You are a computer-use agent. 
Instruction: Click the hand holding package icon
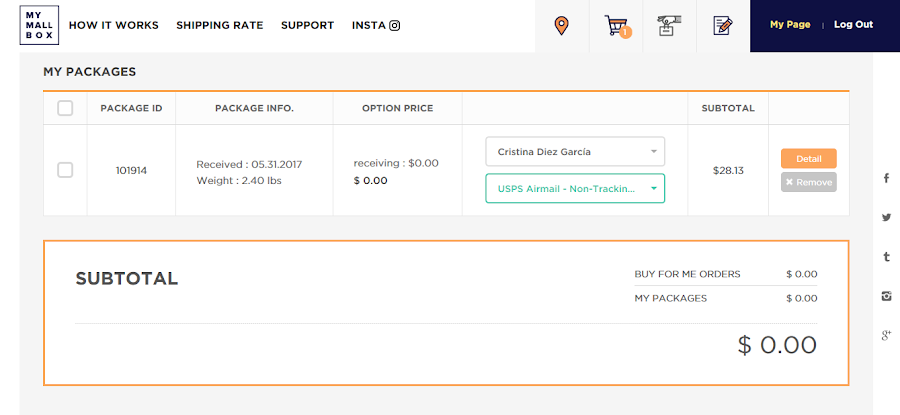click(x=668, y=26)
